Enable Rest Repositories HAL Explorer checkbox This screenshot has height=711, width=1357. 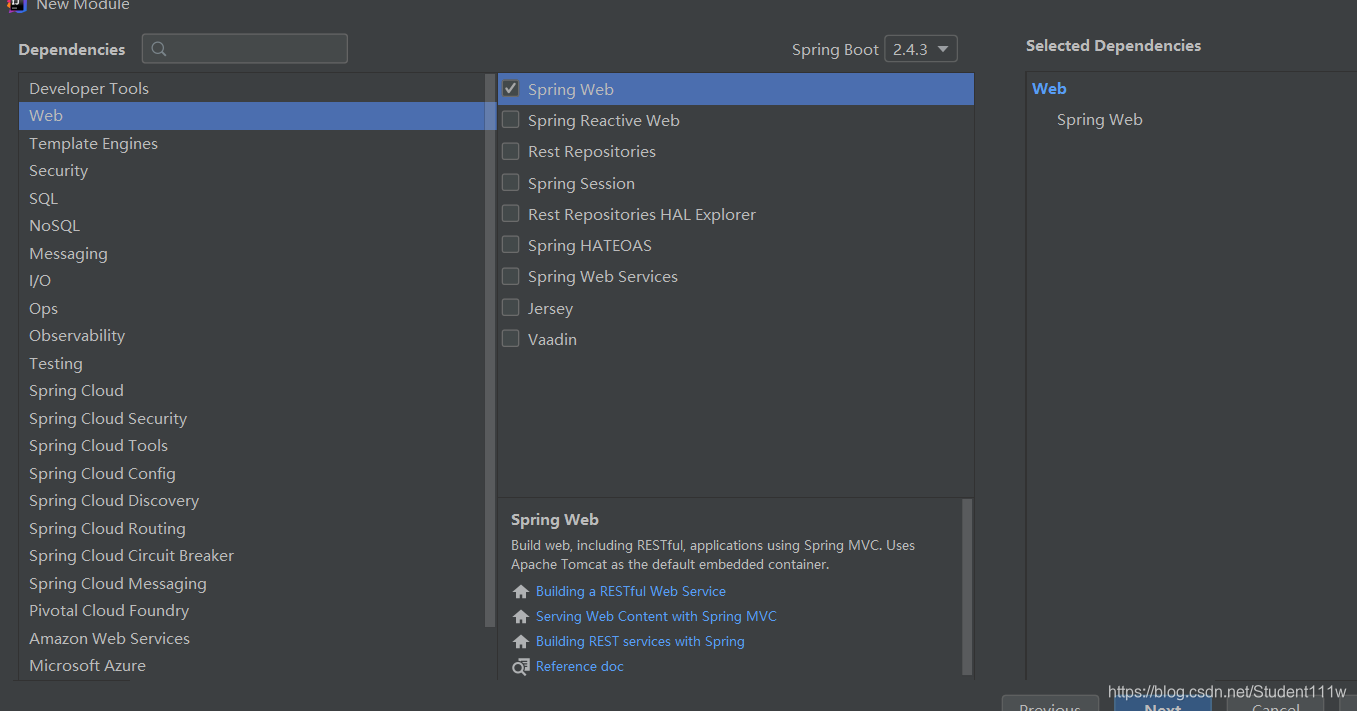tap(510, 214)
